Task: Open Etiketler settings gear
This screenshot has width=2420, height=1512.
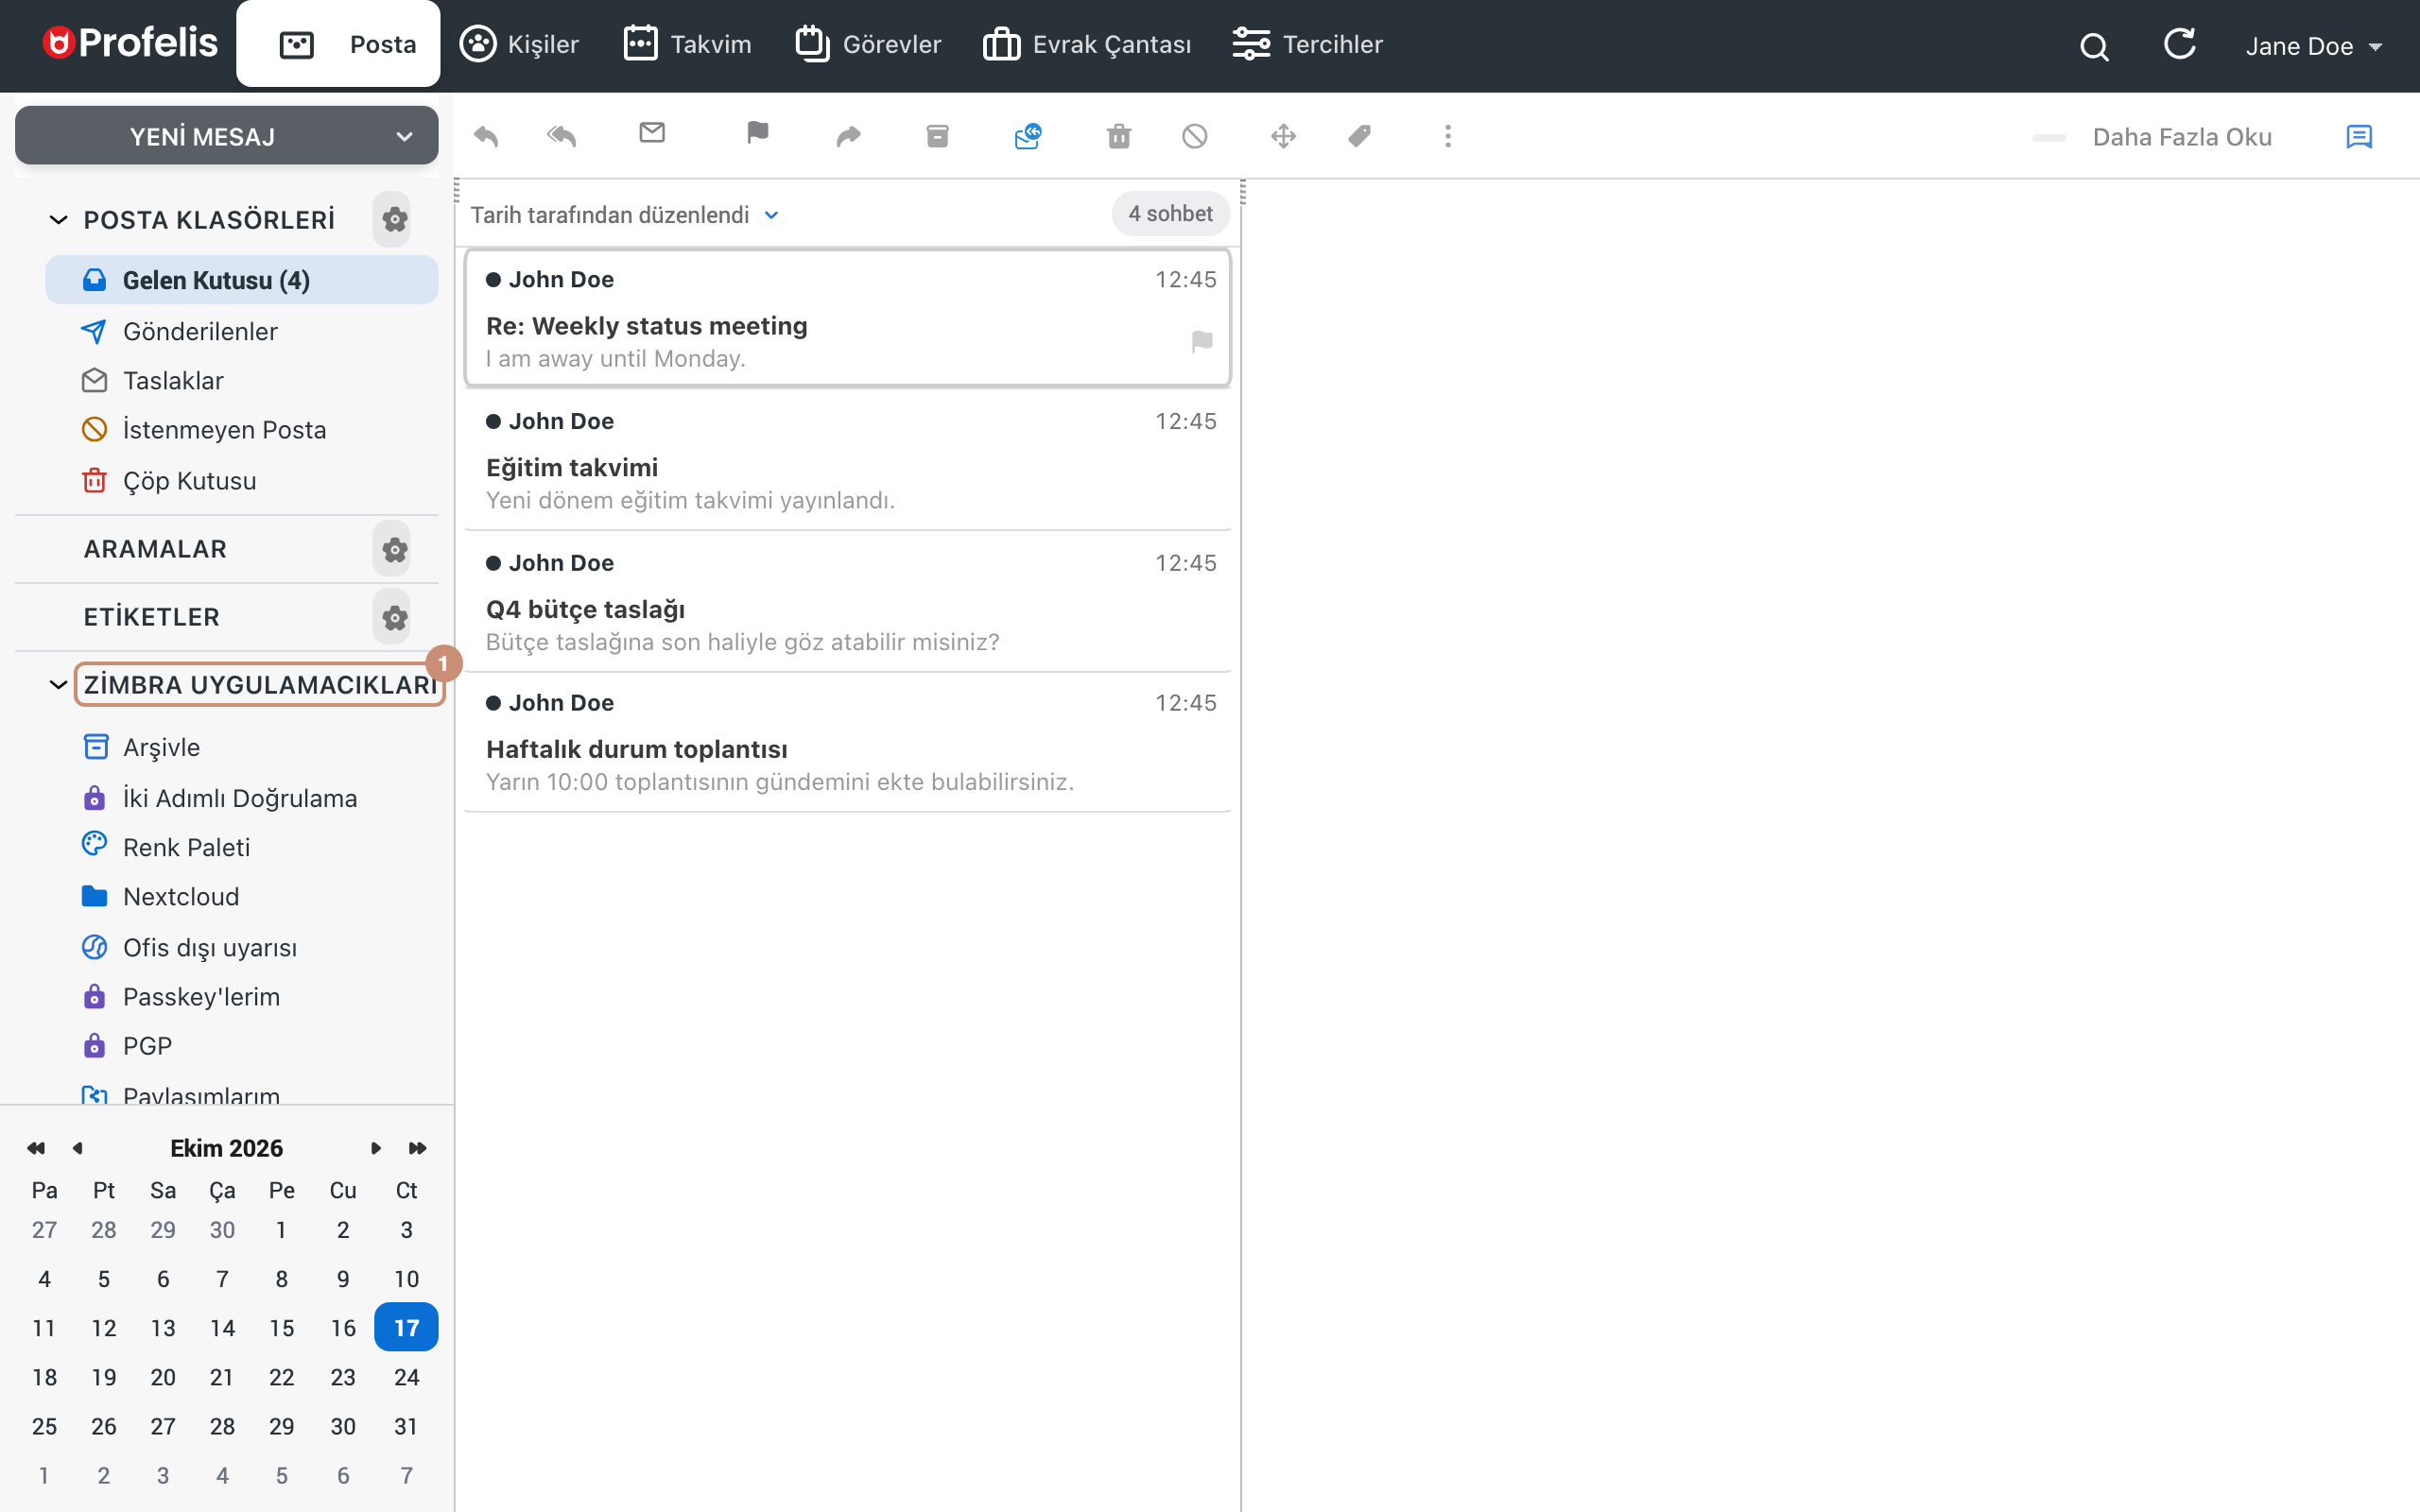Action: coord(394,617)
